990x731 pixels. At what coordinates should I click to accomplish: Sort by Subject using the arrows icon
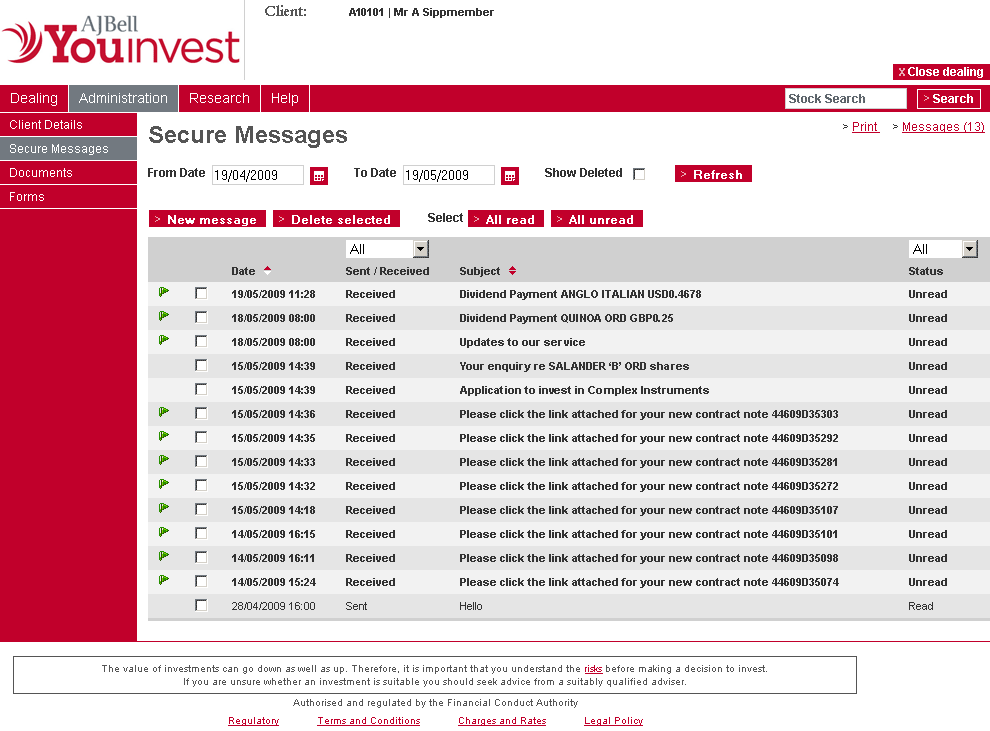pos(512,271)
